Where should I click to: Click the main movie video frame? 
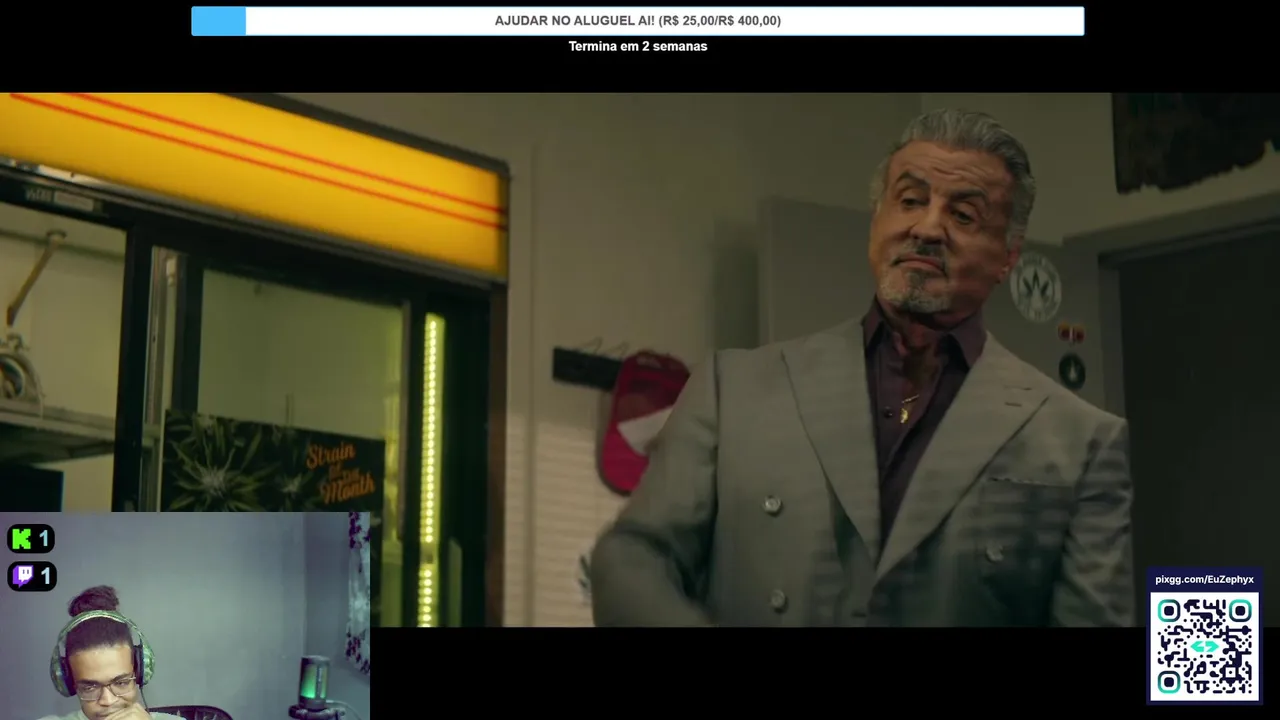click(x=640, y=360)
